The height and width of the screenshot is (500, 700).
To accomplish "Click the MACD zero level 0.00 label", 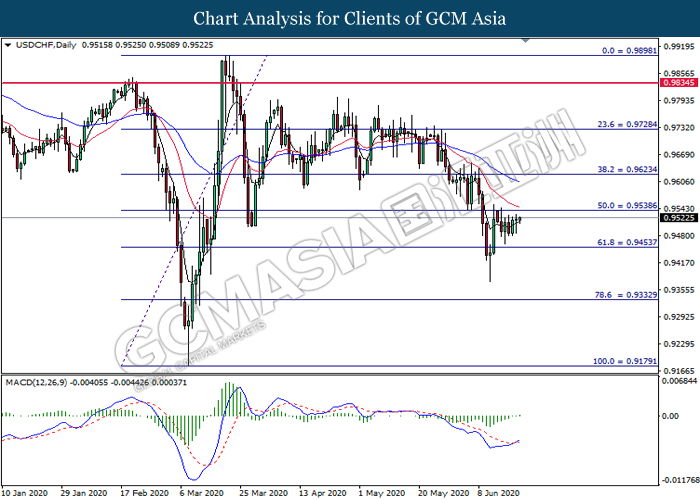I will 671,416.
